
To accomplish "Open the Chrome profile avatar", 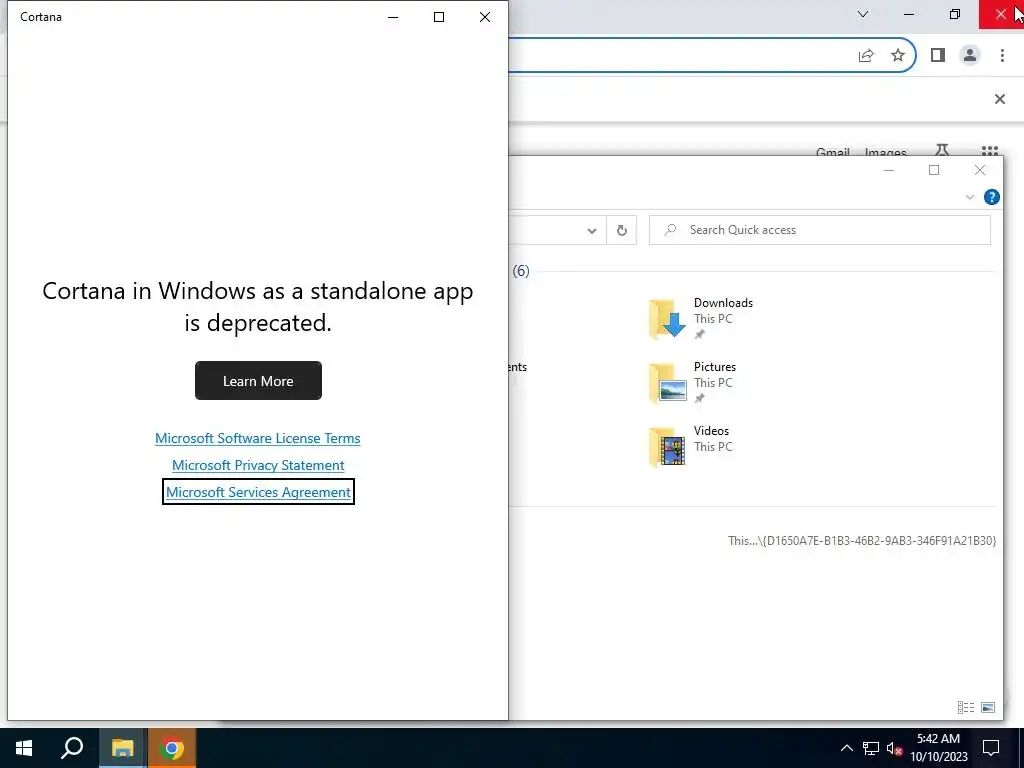I will tap(970, 56).
